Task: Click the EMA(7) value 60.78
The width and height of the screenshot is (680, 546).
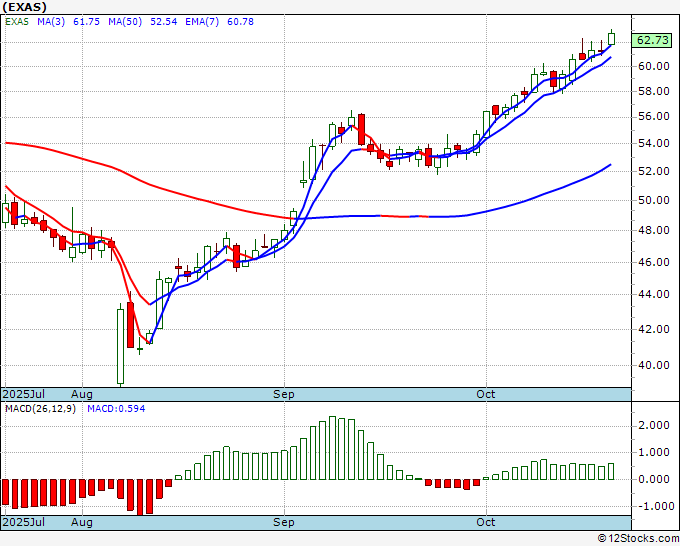Action: click(x=240, y=22)
